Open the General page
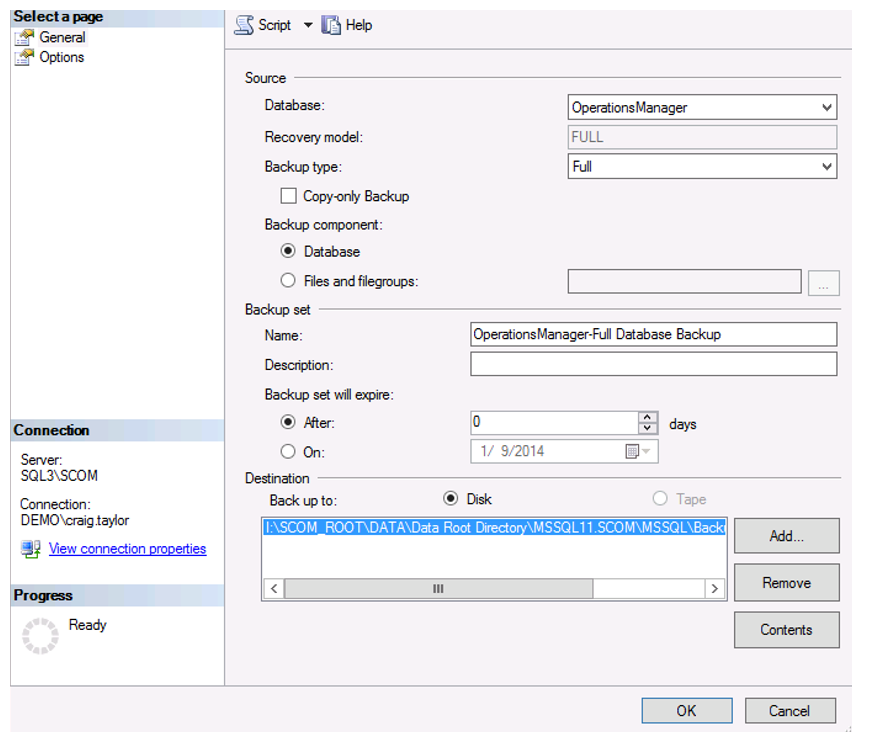 click(62, 37)
